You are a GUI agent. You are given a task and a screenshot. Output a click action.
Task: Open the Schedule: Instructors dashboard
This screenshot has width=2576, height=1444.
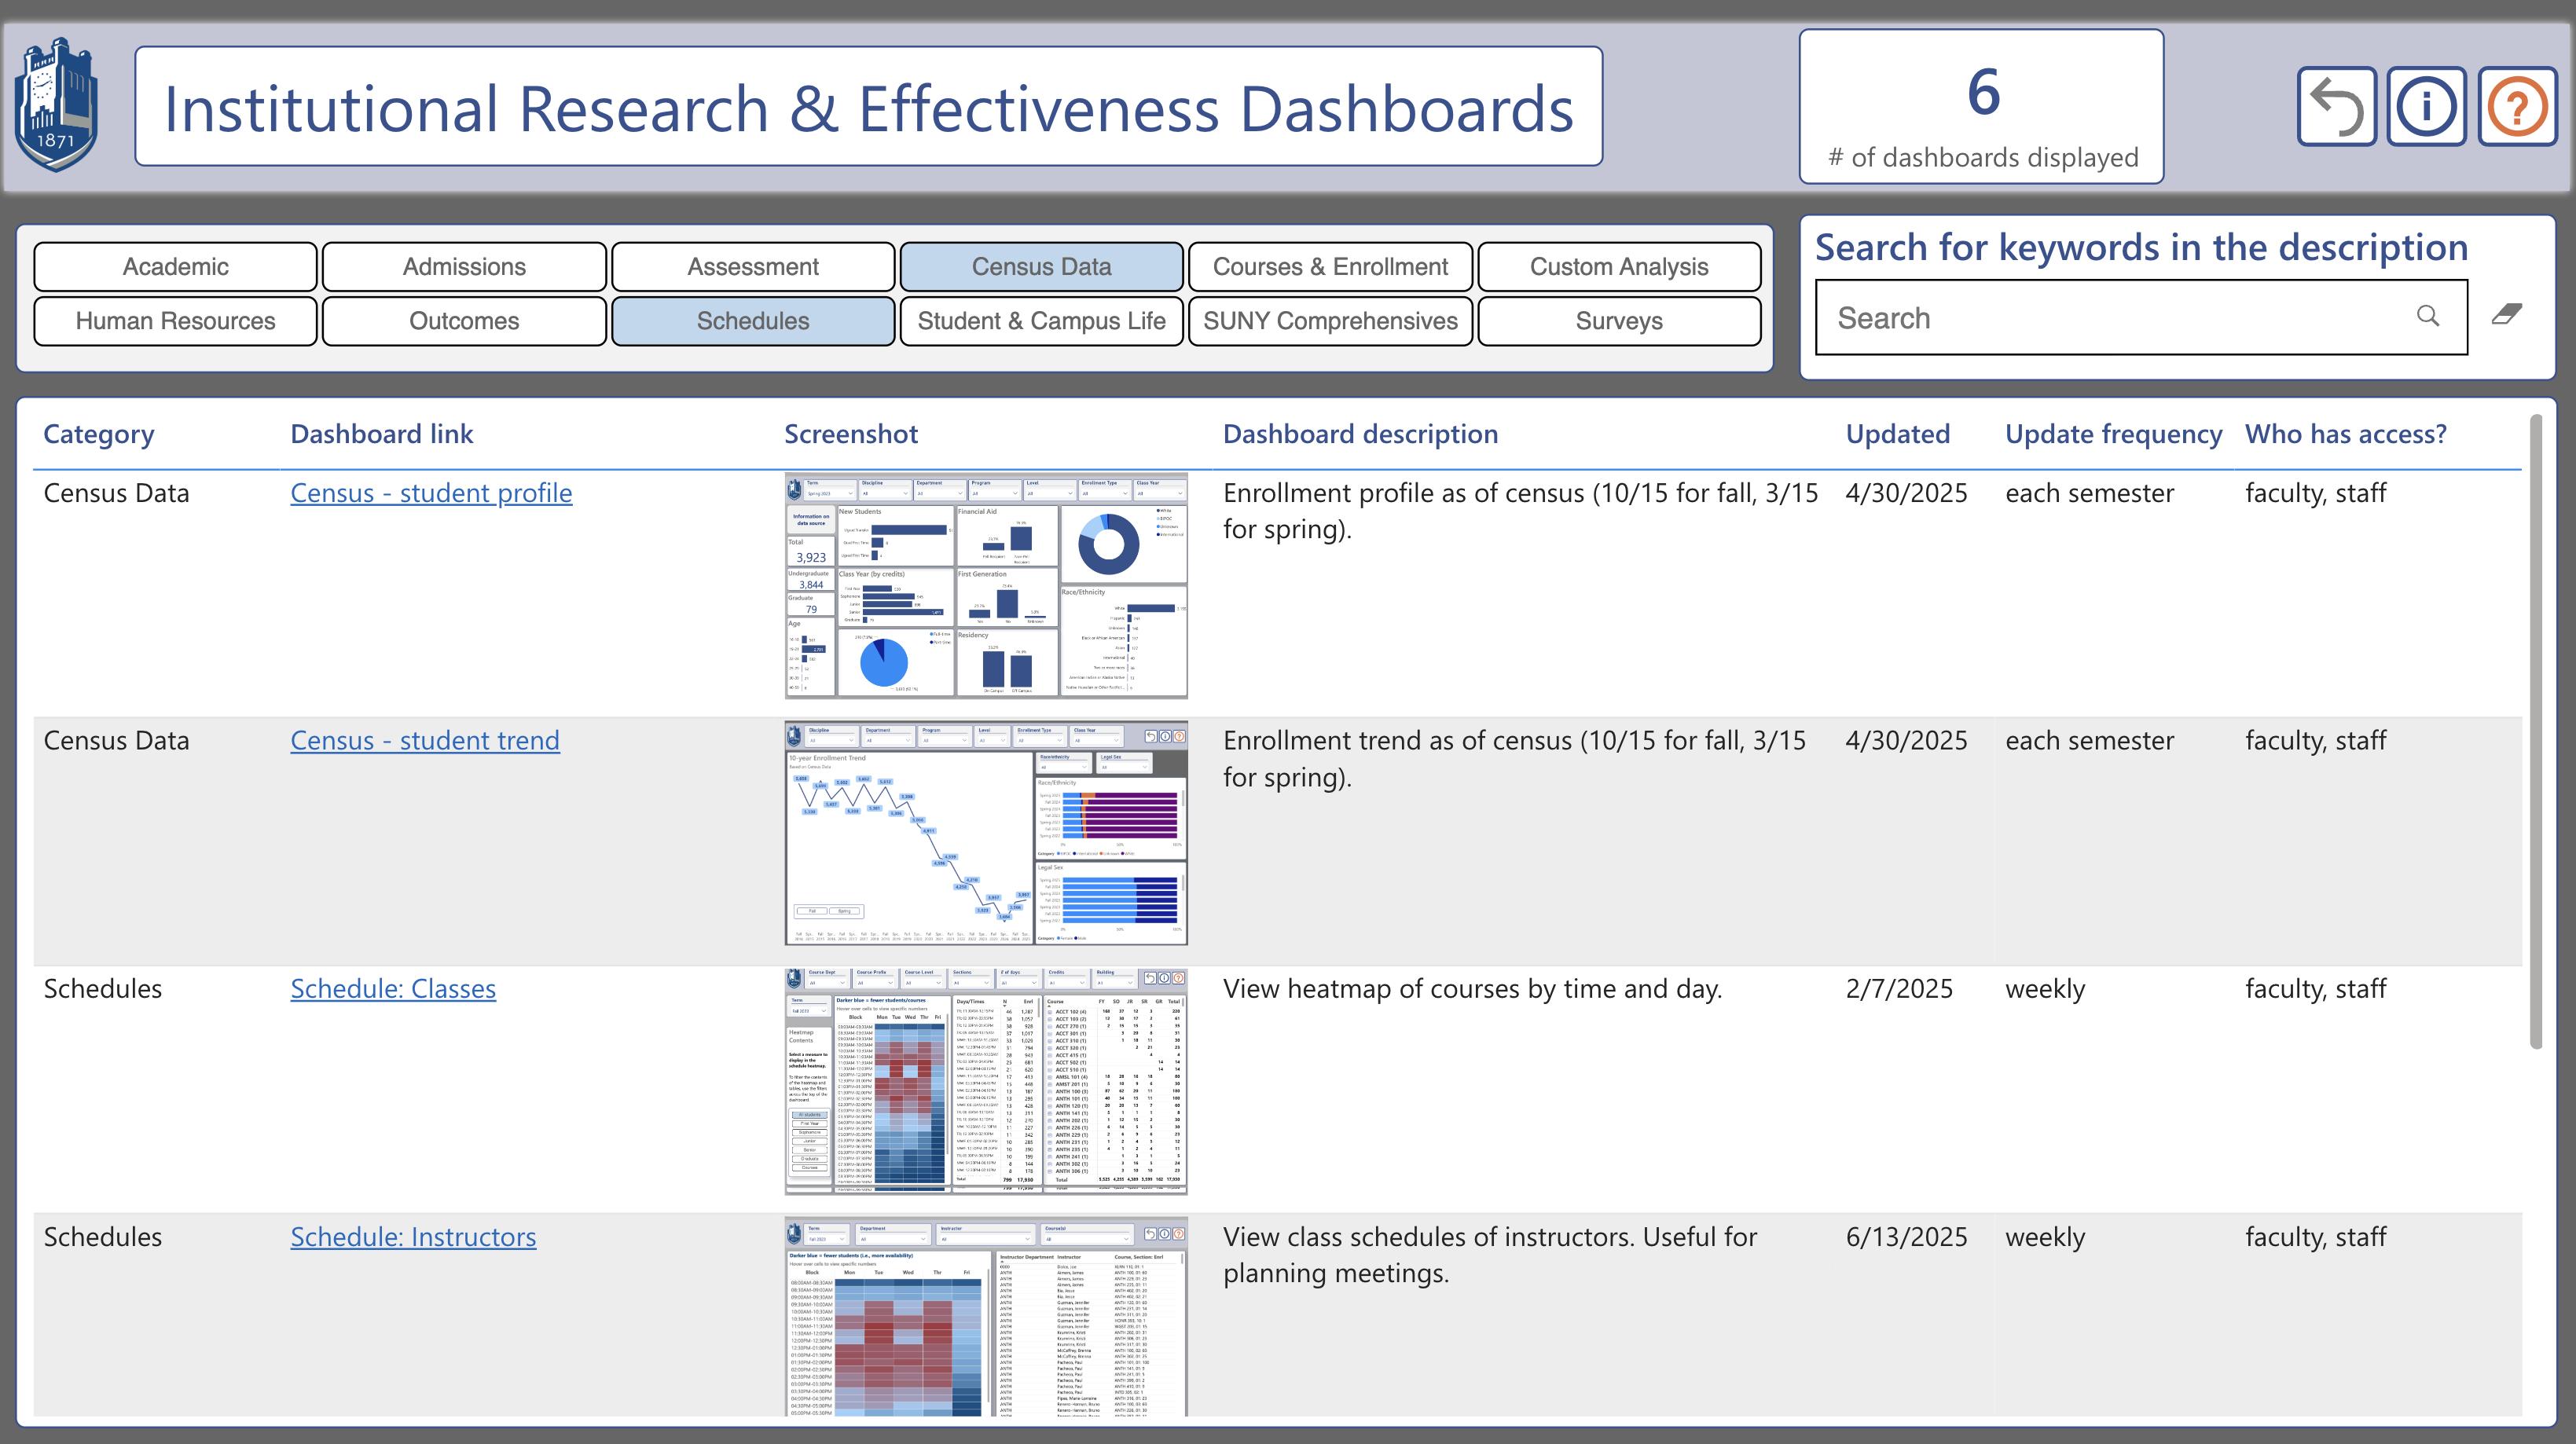(413, 1236)
